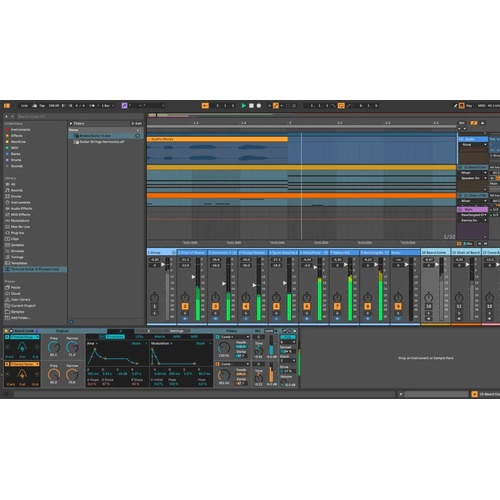Viewport: 500px width, 500px height.
Task: Click the tempo follower icon next to Link
Action: click(x=34, y=106)
